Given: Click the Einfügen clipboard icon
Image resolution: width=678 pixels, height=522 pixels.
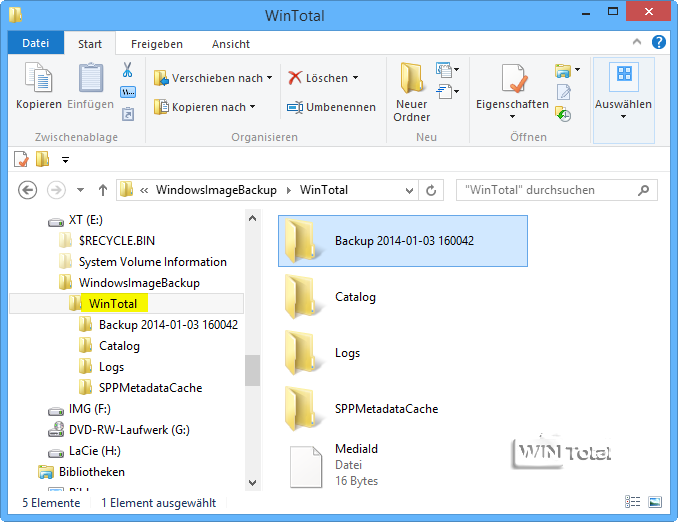Looking at the screenshot, I should (91, 77).
